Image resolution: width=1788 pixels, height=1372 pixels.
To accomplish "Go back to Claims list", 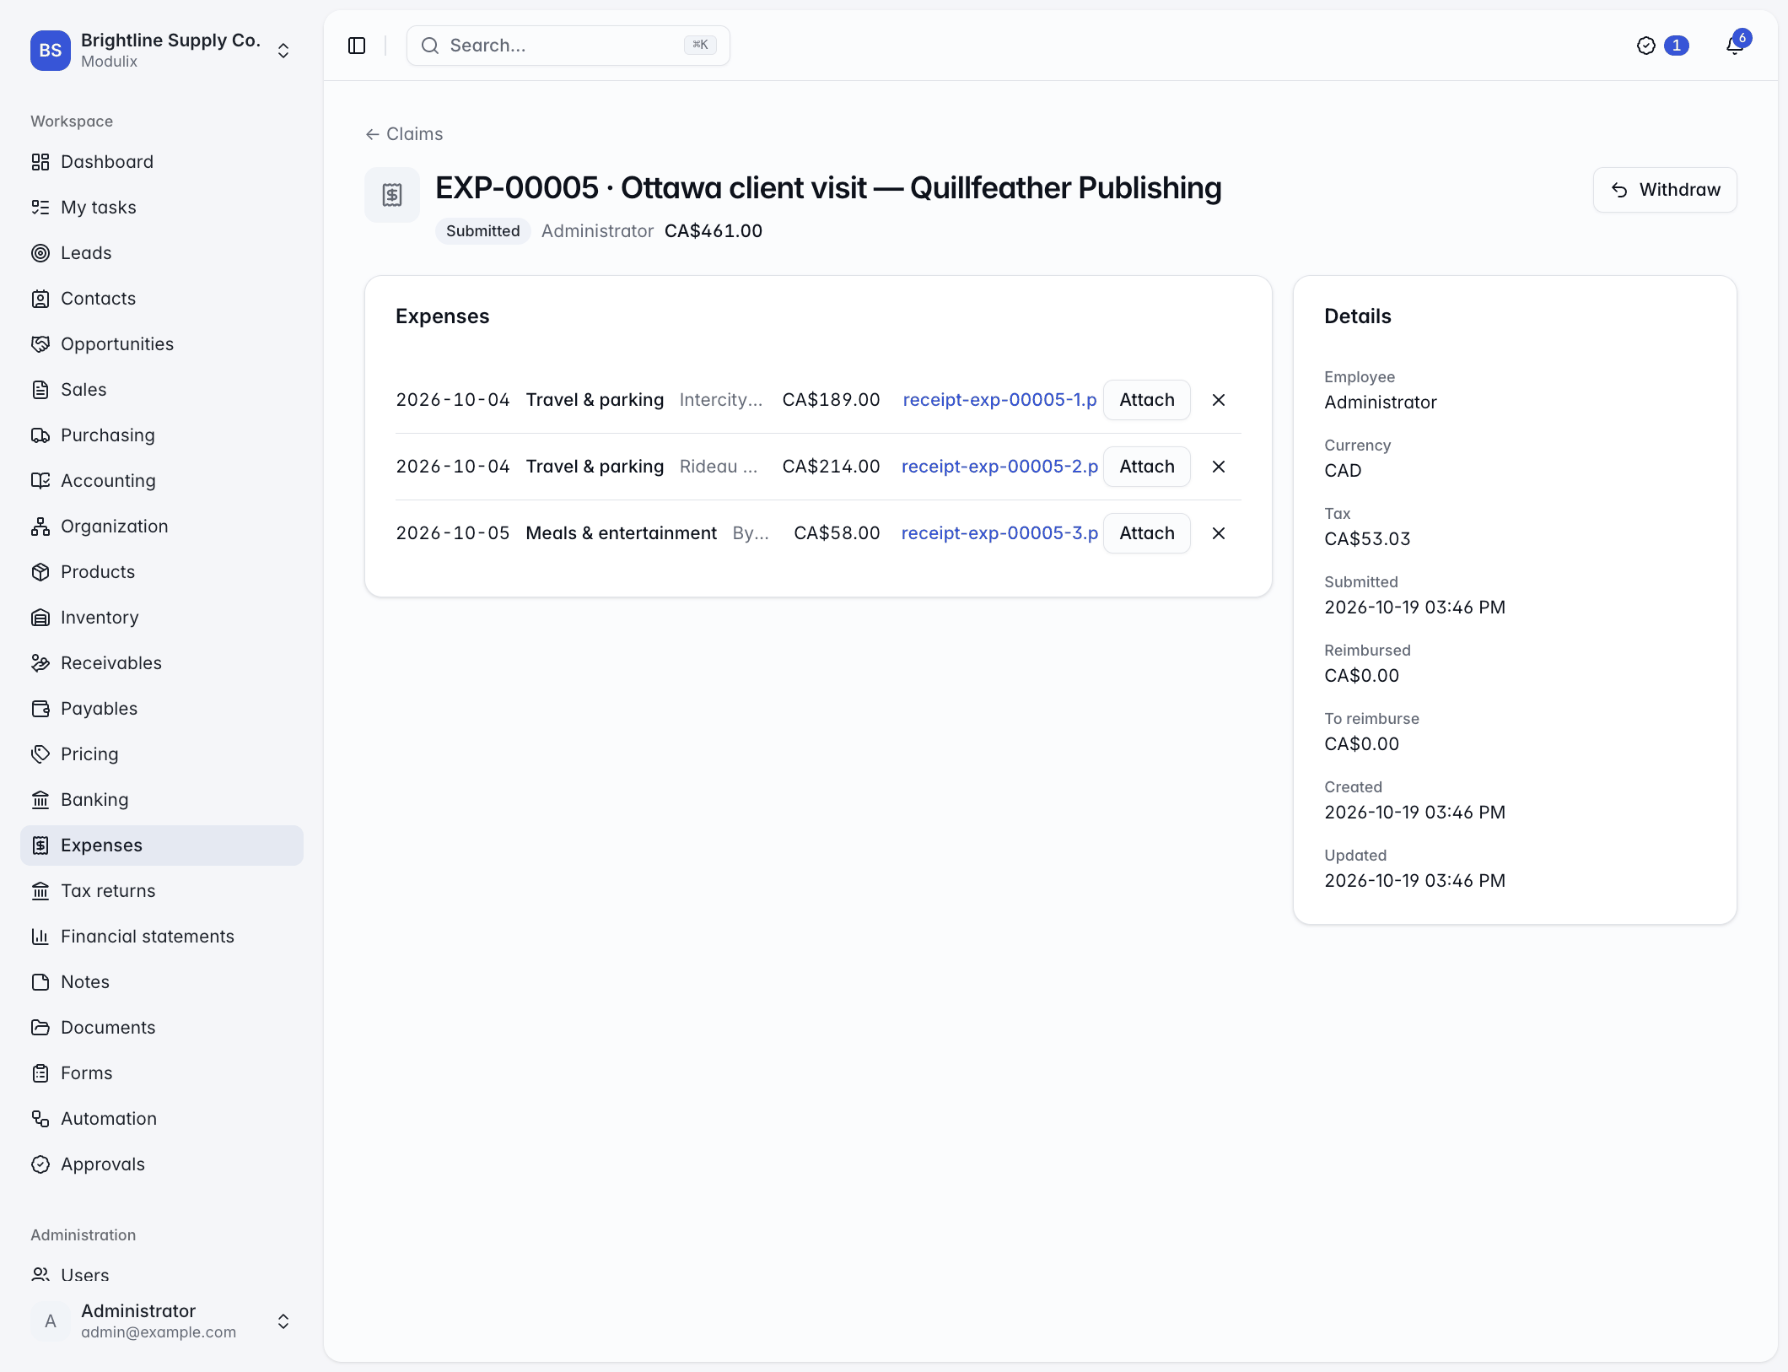I will click(404, 134).
